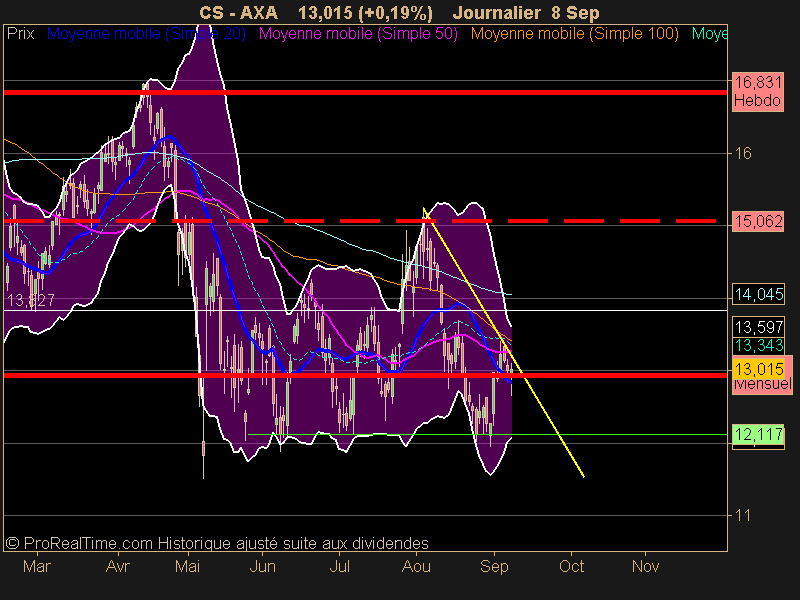The image size is (800, 600).
Task: Select the "Sep" month on the time axis
Action: pyautogui.click(x=494, y=566)
